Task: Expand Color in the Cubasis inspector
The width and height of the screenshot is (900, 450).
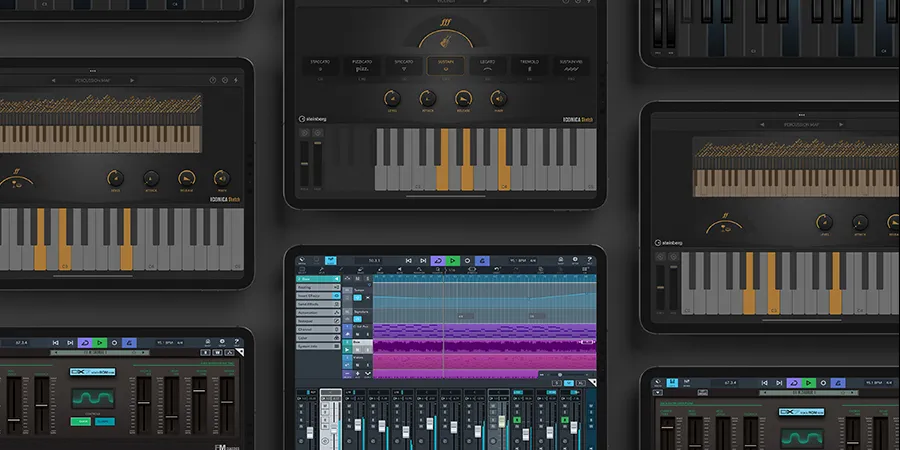Action: (319, 338)
